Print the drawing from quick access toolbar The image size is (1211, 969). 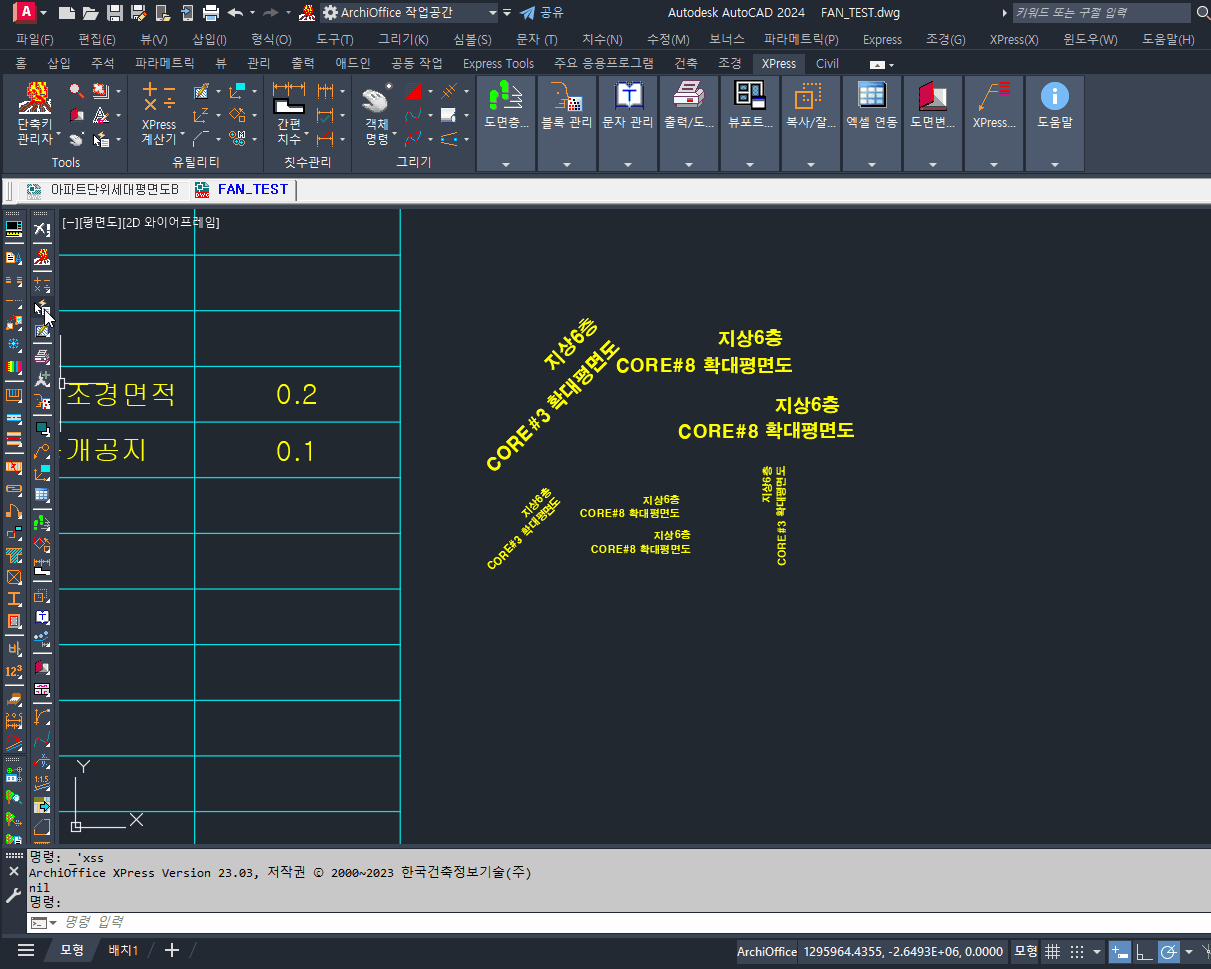[210, 13]
